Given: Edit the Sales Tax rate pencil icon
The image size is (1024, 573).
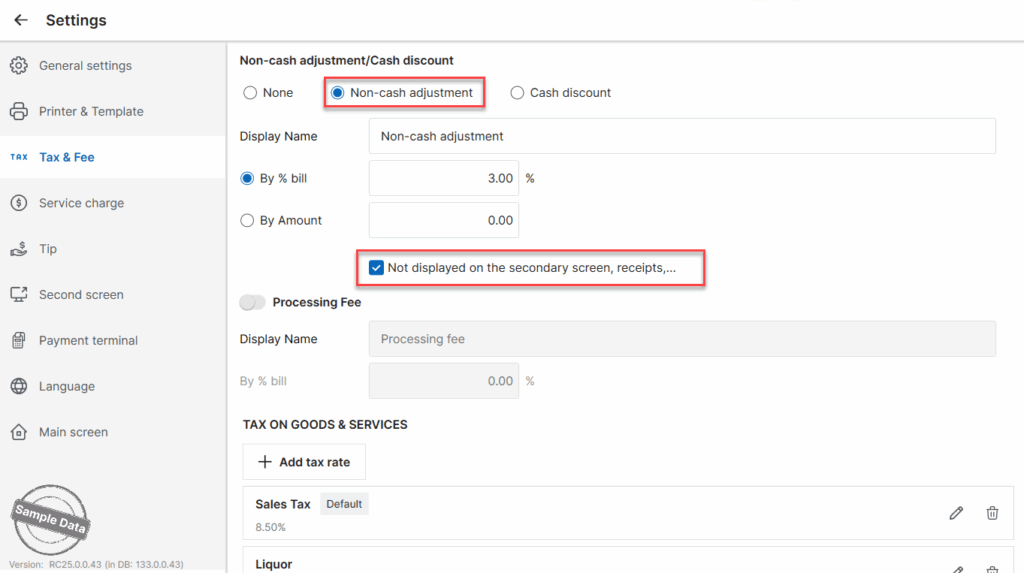Looking at the screenshot, I should pyautogui.click(x=956, y=513).
